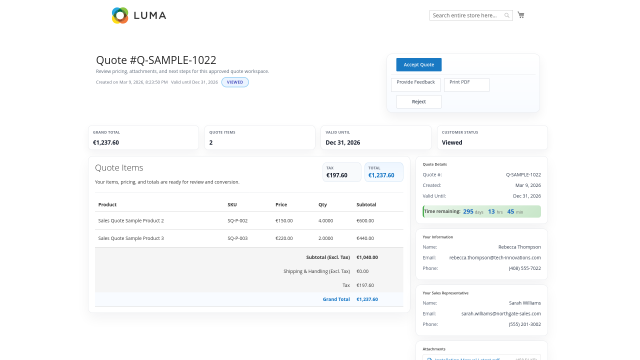Click the Quote Items heading
This screenshot has height=360, width=640.
[x=119, y=168]
